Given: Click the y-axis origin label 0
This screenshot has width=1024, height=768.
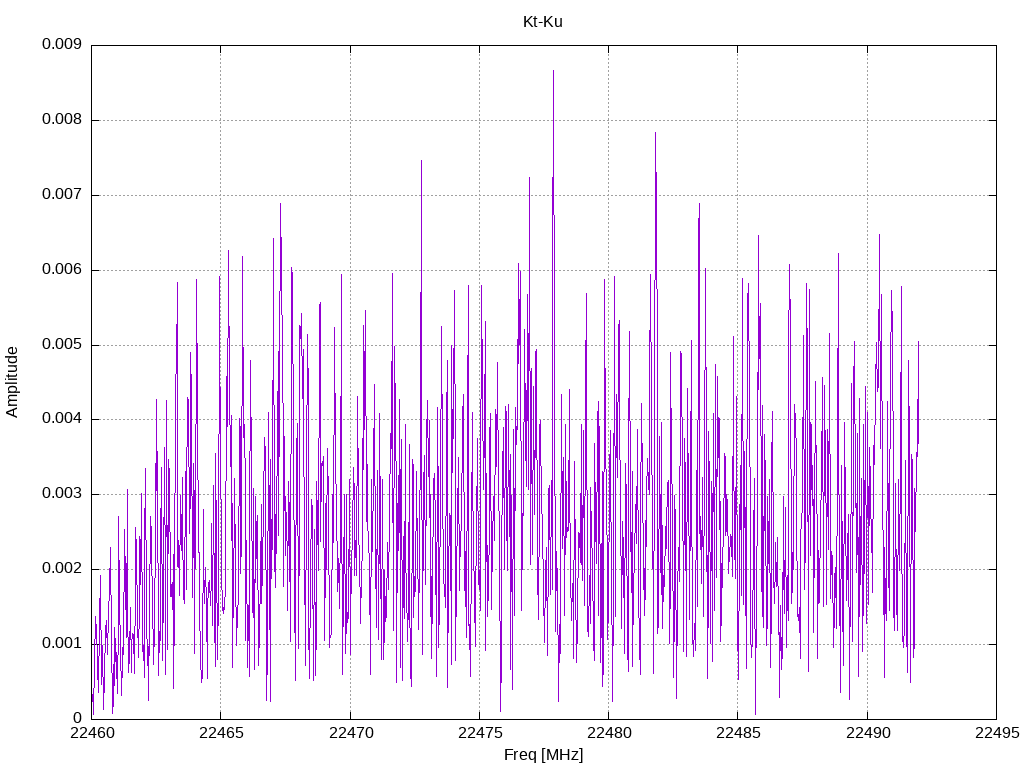Looking at the screenshot, I should click(x=77, y=718).
